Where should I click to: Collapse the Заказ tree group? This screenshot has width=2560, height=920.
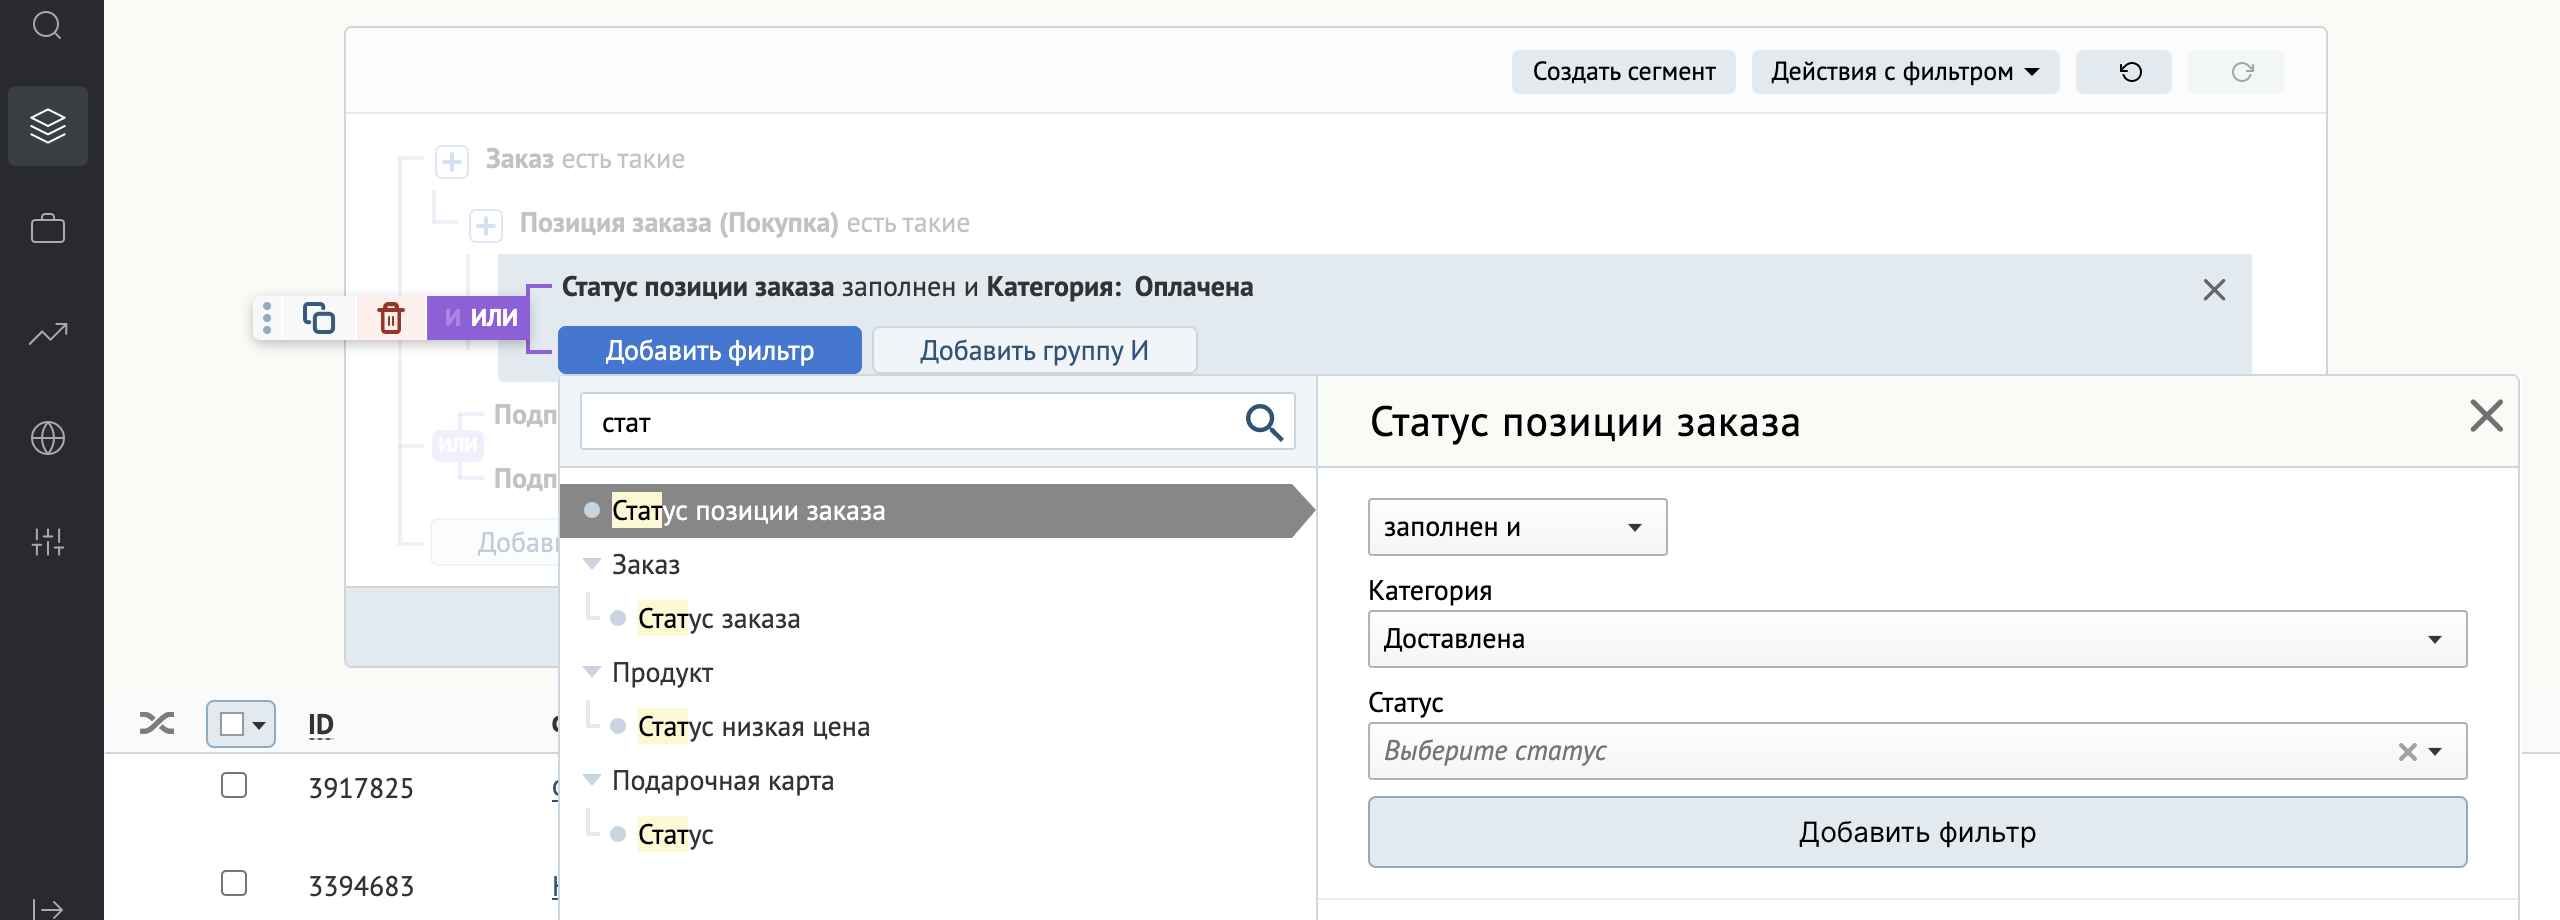(591, 564)
